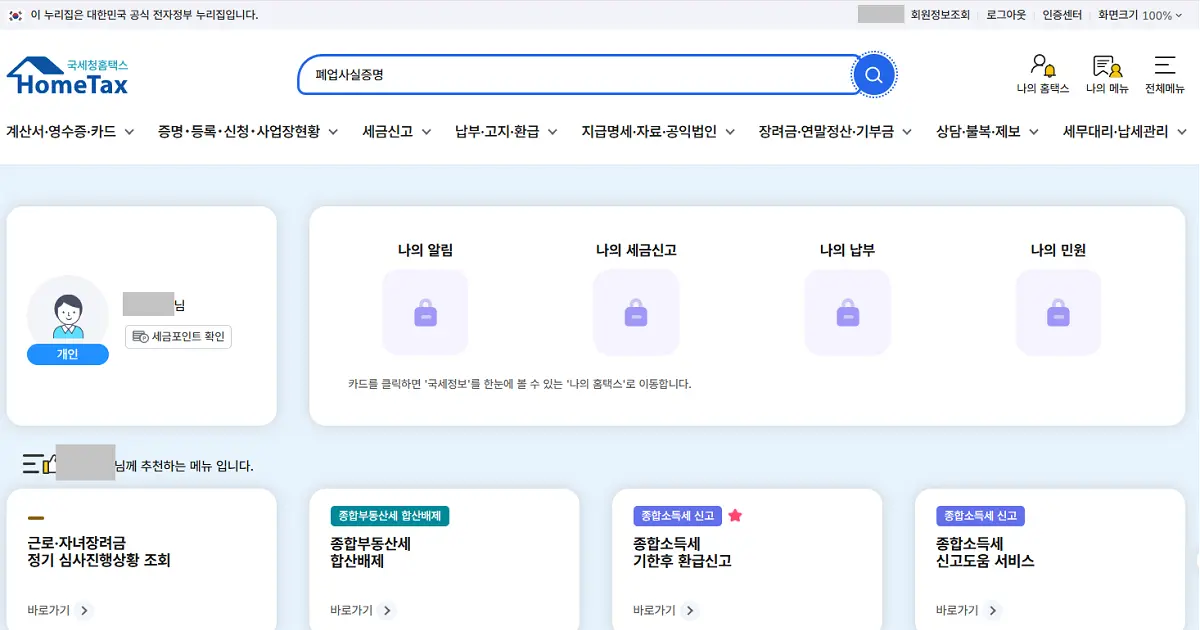Open 종합소득세 기한후 환급신고 card title
The width and height of the screenshot is (1200, 630).
pyautogui.click(x=682, y=552)
